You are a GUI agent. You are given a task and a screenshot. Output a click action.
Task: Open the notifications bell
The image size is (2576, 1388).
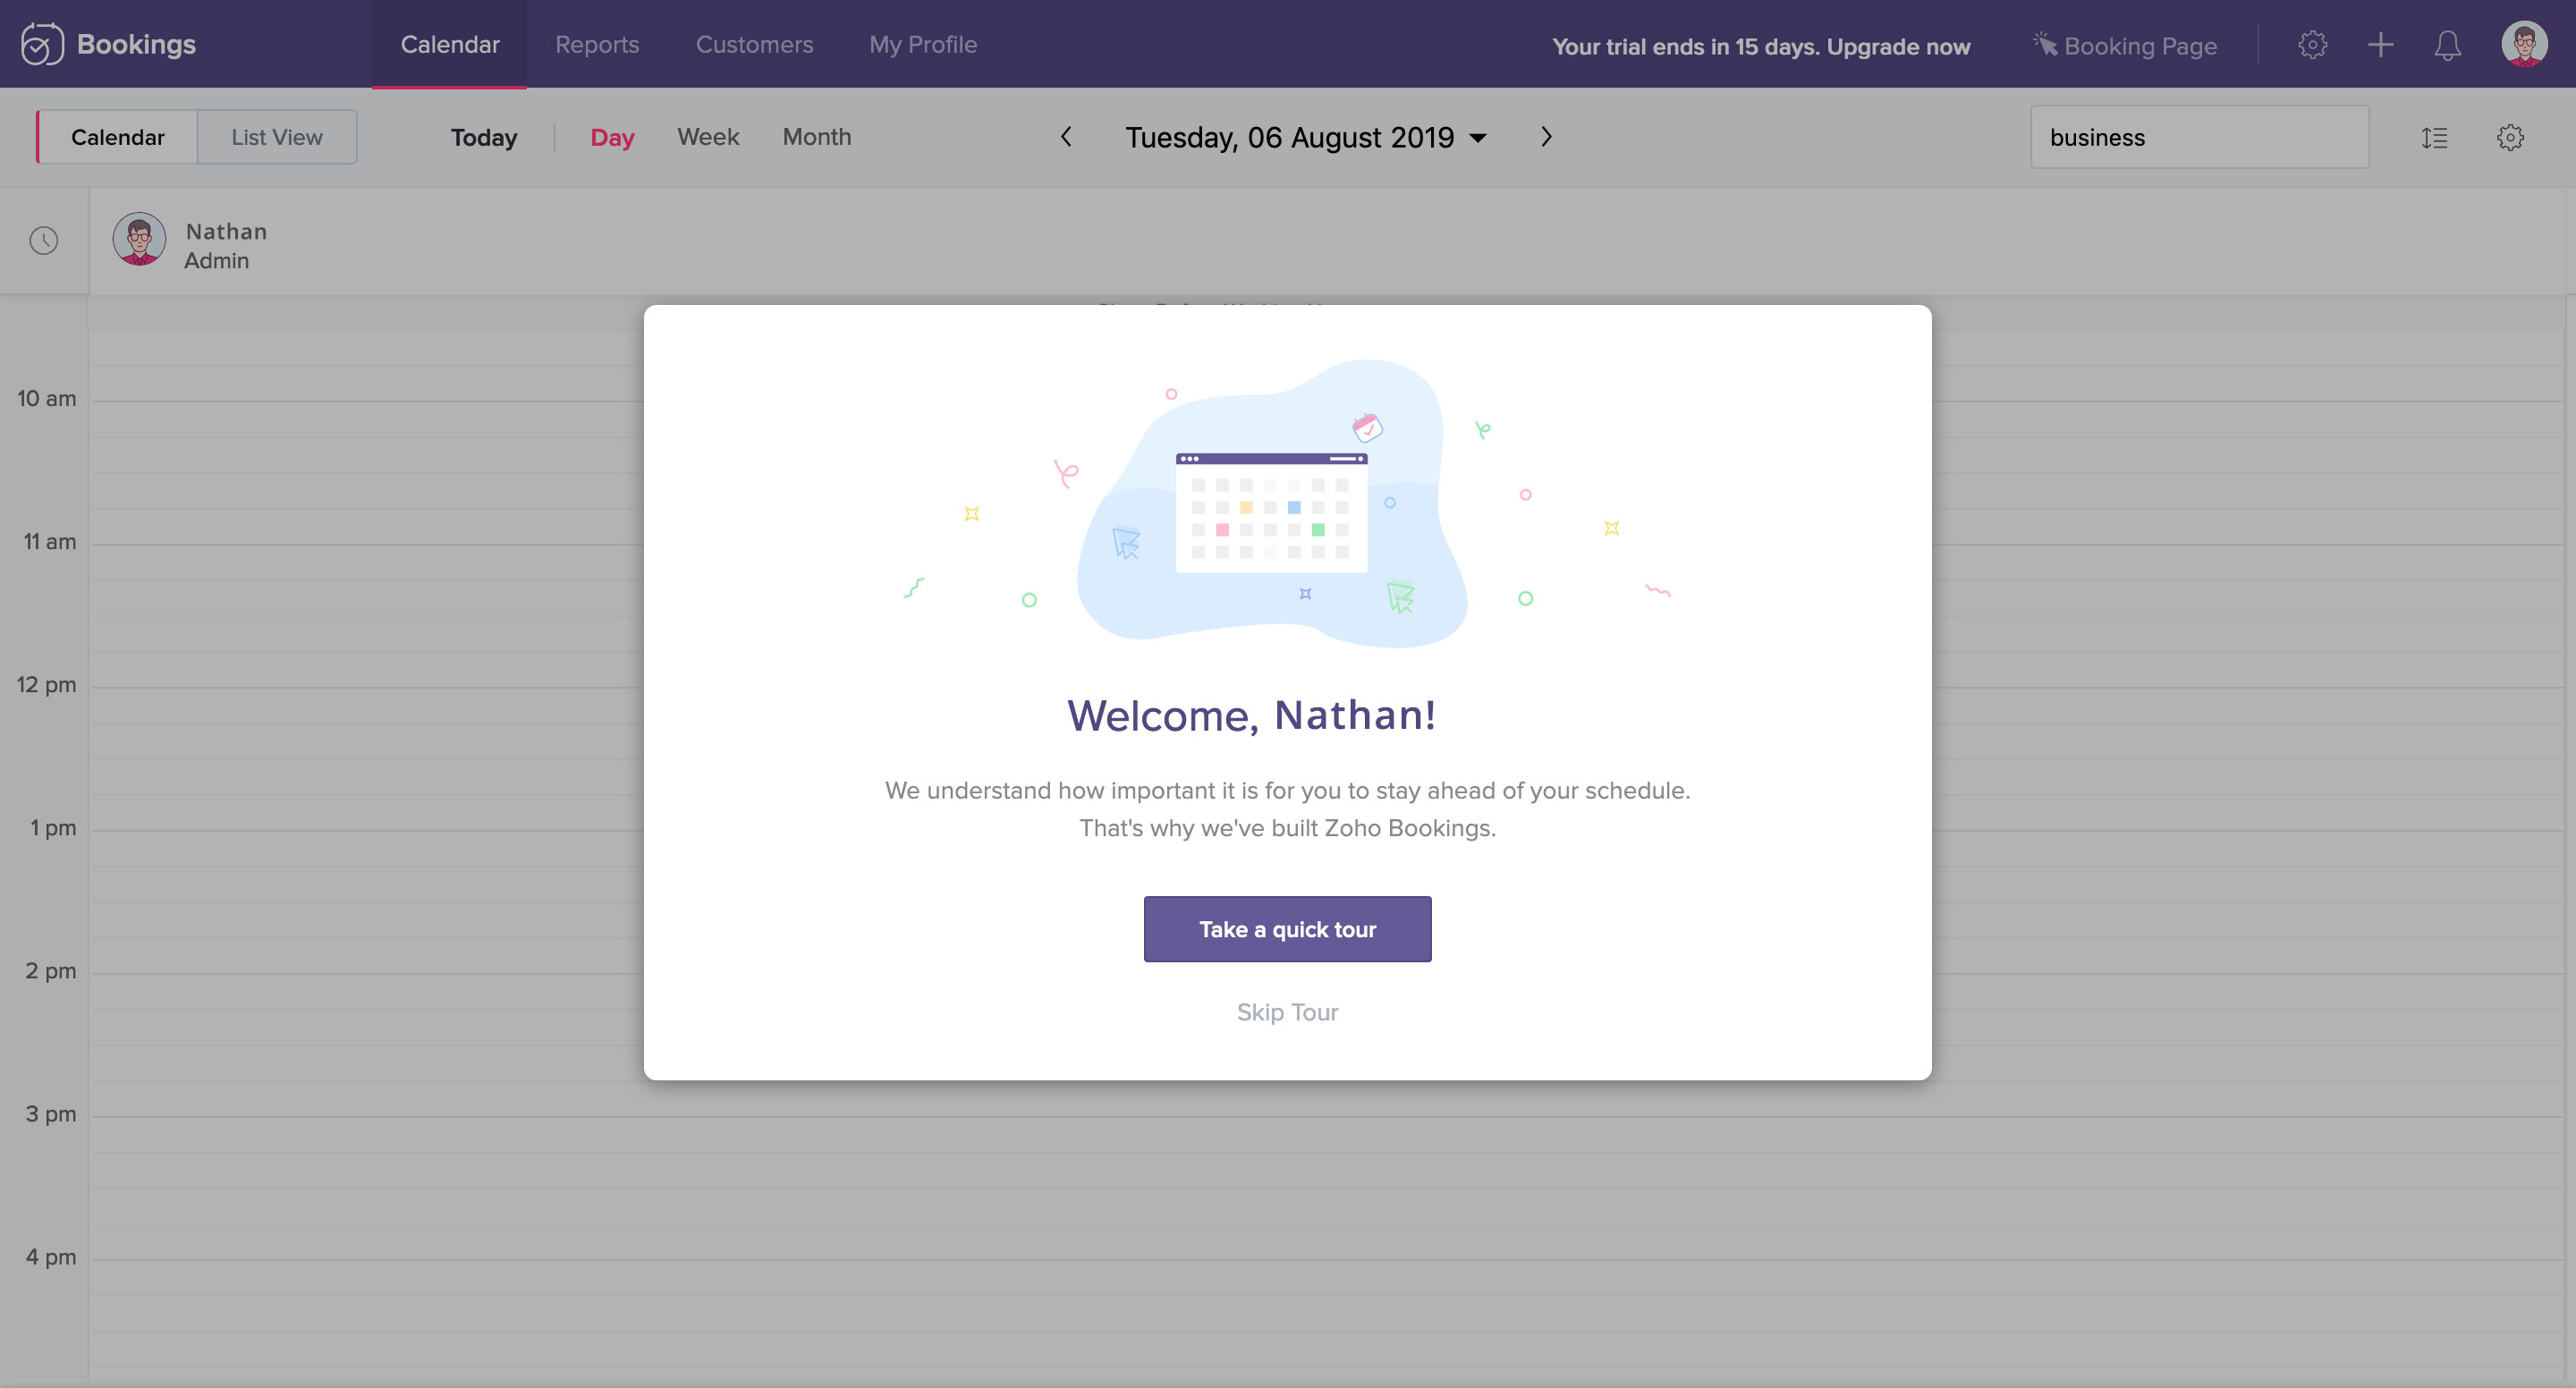point(2447,45)
